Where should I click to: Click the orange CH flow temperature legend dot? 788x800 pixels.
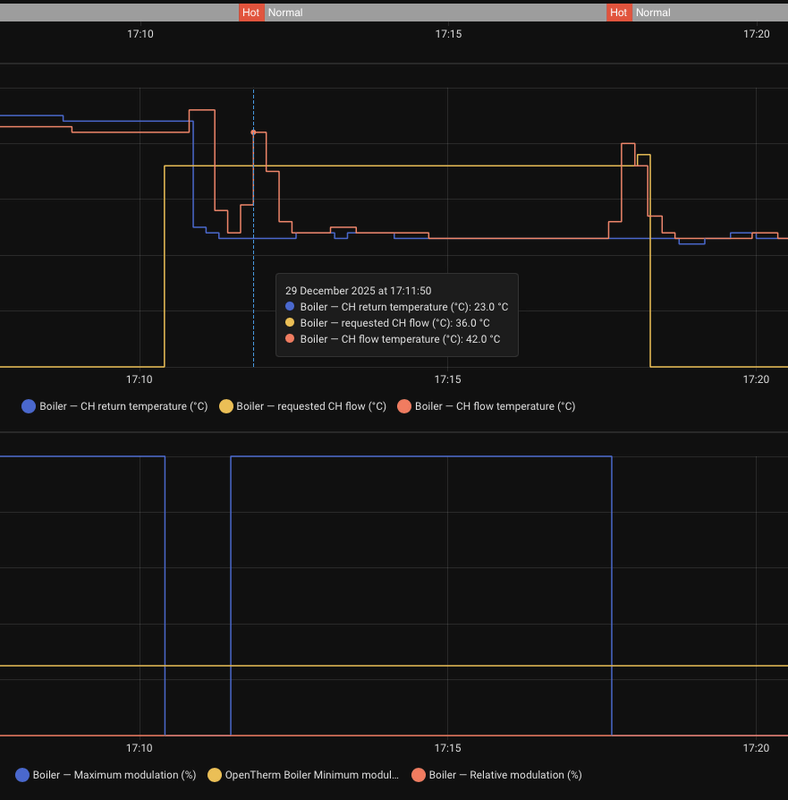(x=404, y=407)
